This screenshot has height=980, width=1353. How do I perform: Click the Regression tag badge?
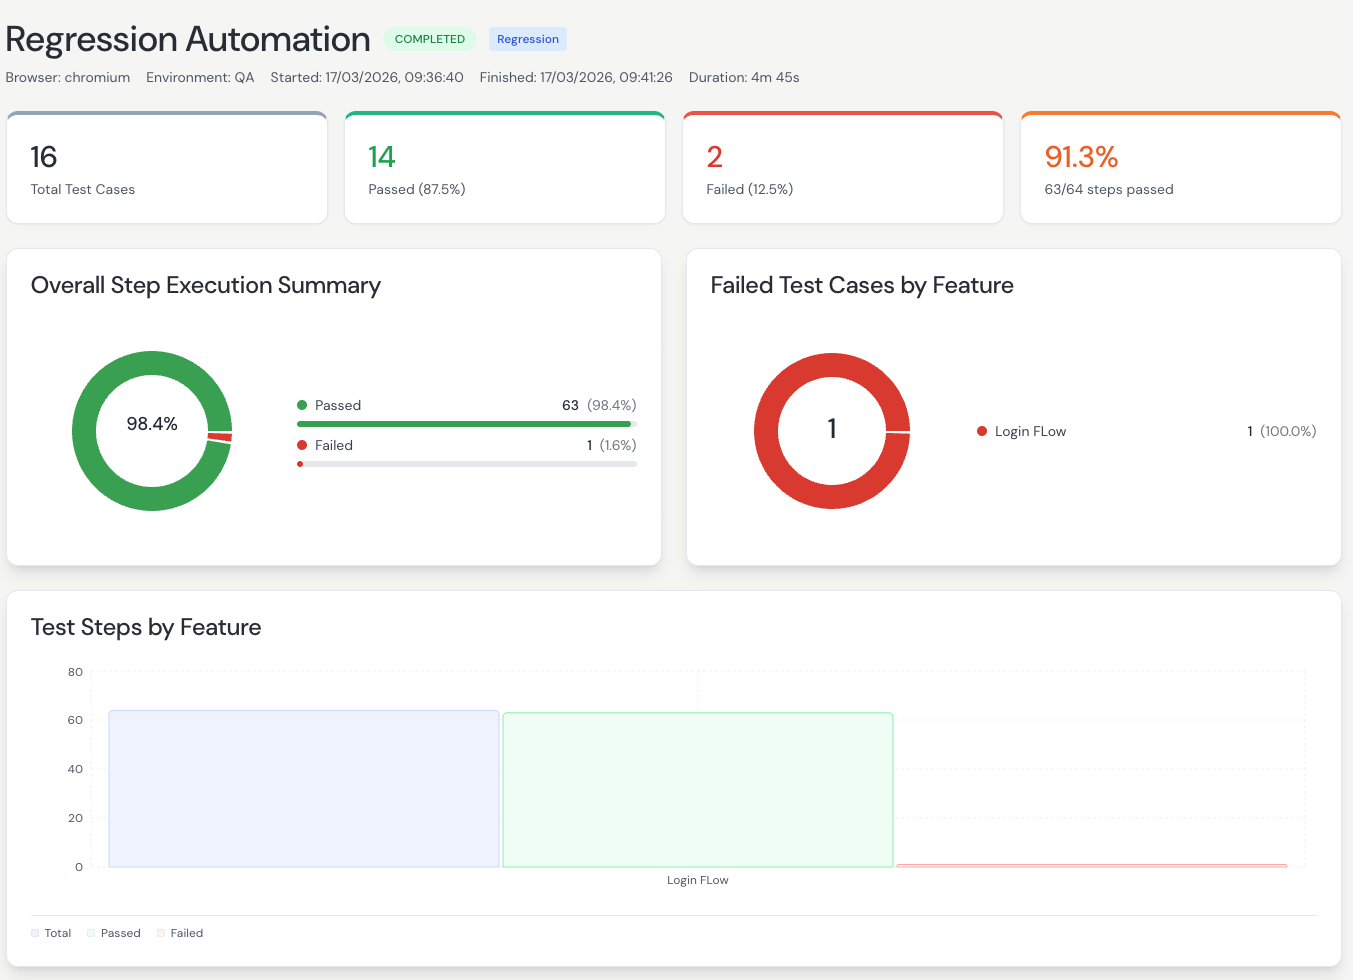(528, 39)
